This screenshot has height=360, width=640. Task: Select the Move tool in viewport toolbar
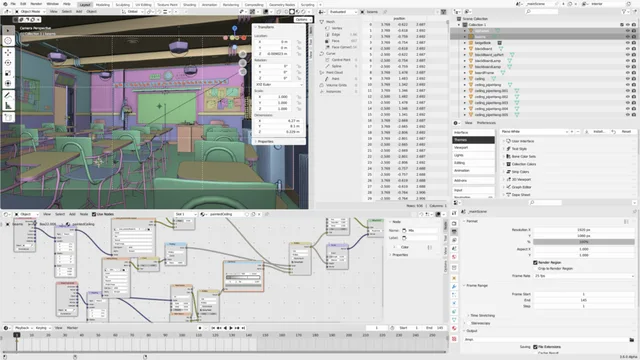8,52
